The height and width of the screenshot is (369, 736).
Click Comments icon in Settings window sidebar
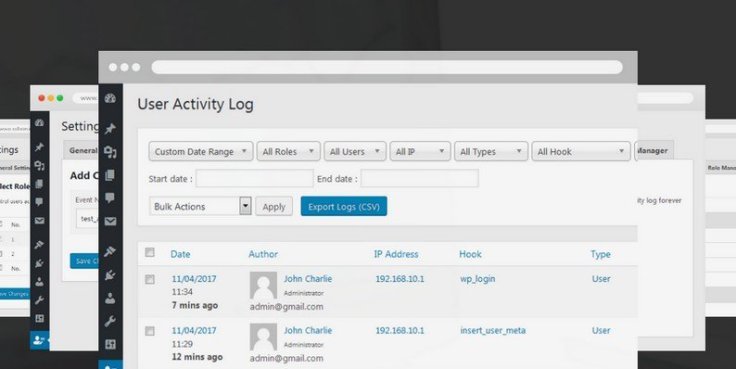pyautogui.click(x=39, y=202)
